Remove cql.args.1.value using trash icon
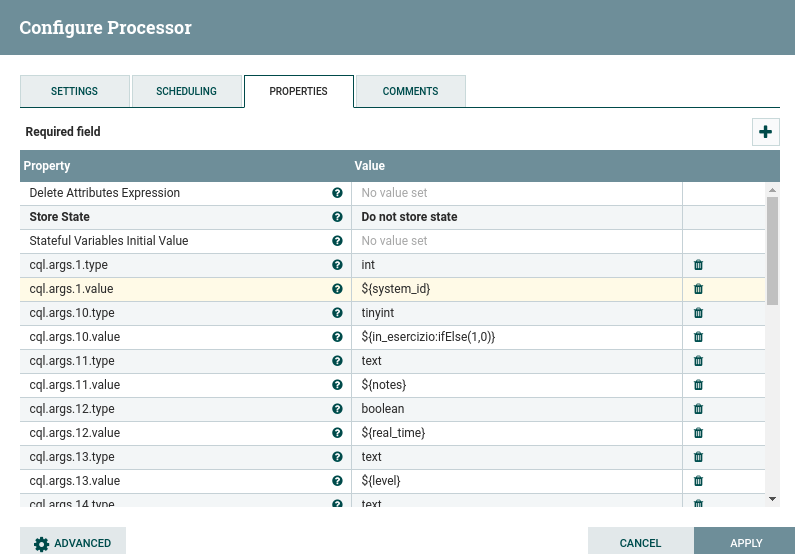 click(698, 289)
